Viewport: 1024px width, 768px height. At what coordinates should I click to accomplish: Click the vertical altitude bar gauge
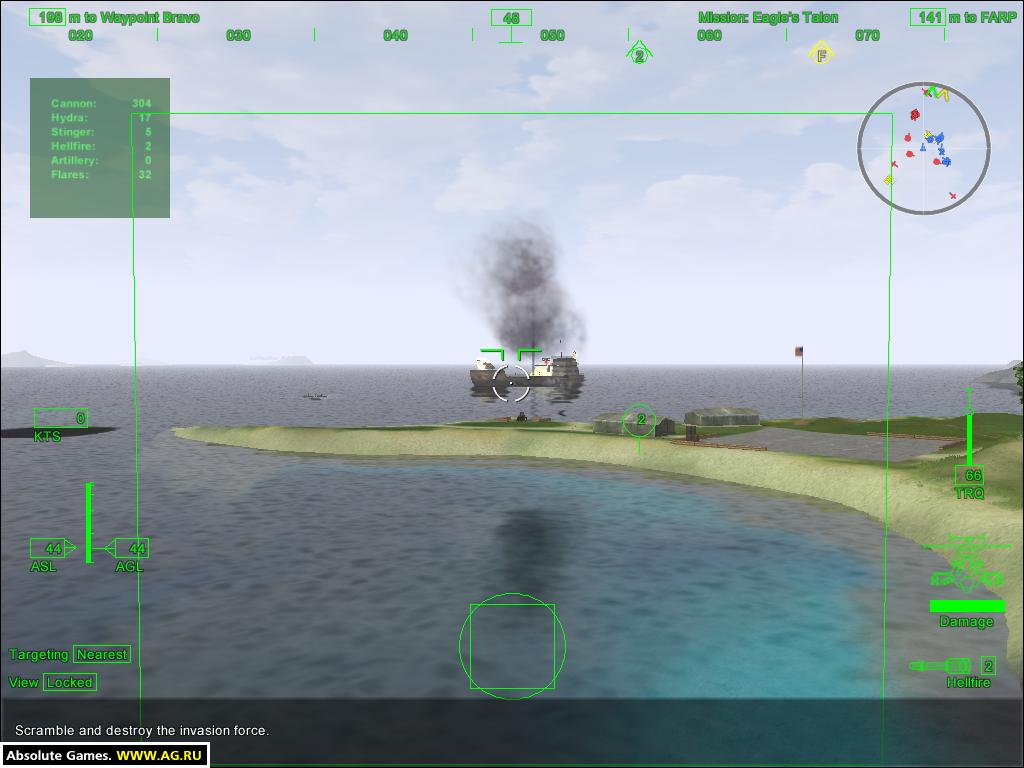point(89,522)
